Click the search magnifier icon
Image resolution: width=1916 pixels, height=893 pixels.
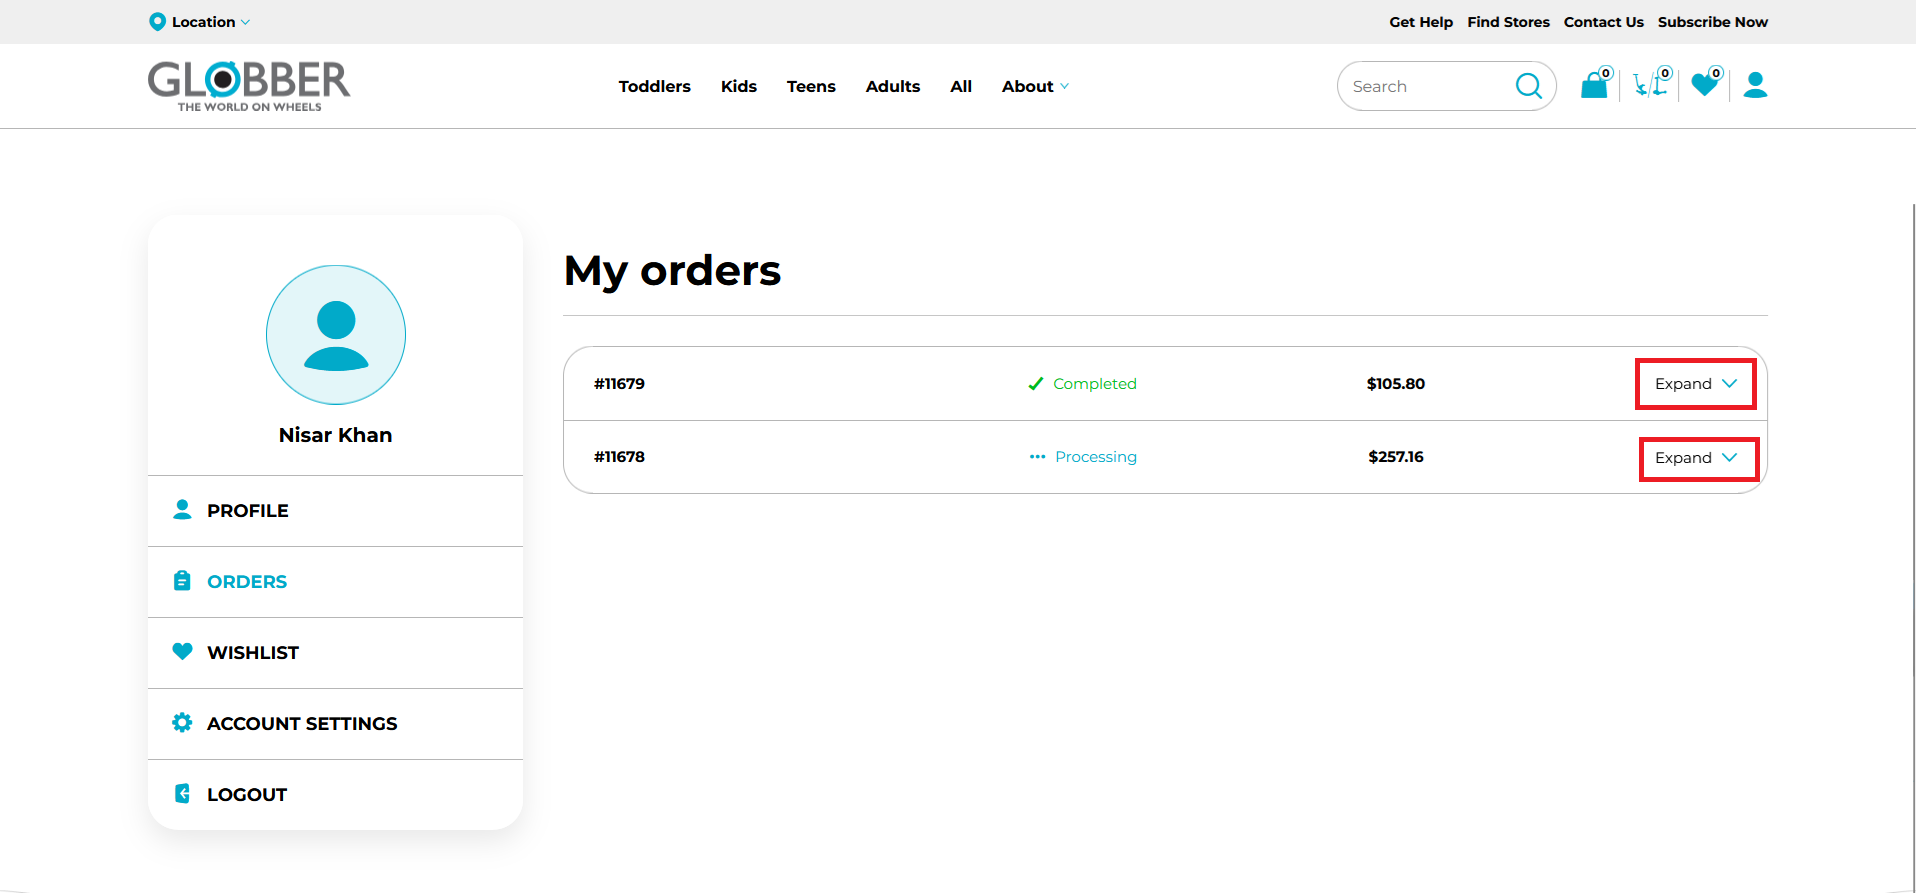(1528, 86)
